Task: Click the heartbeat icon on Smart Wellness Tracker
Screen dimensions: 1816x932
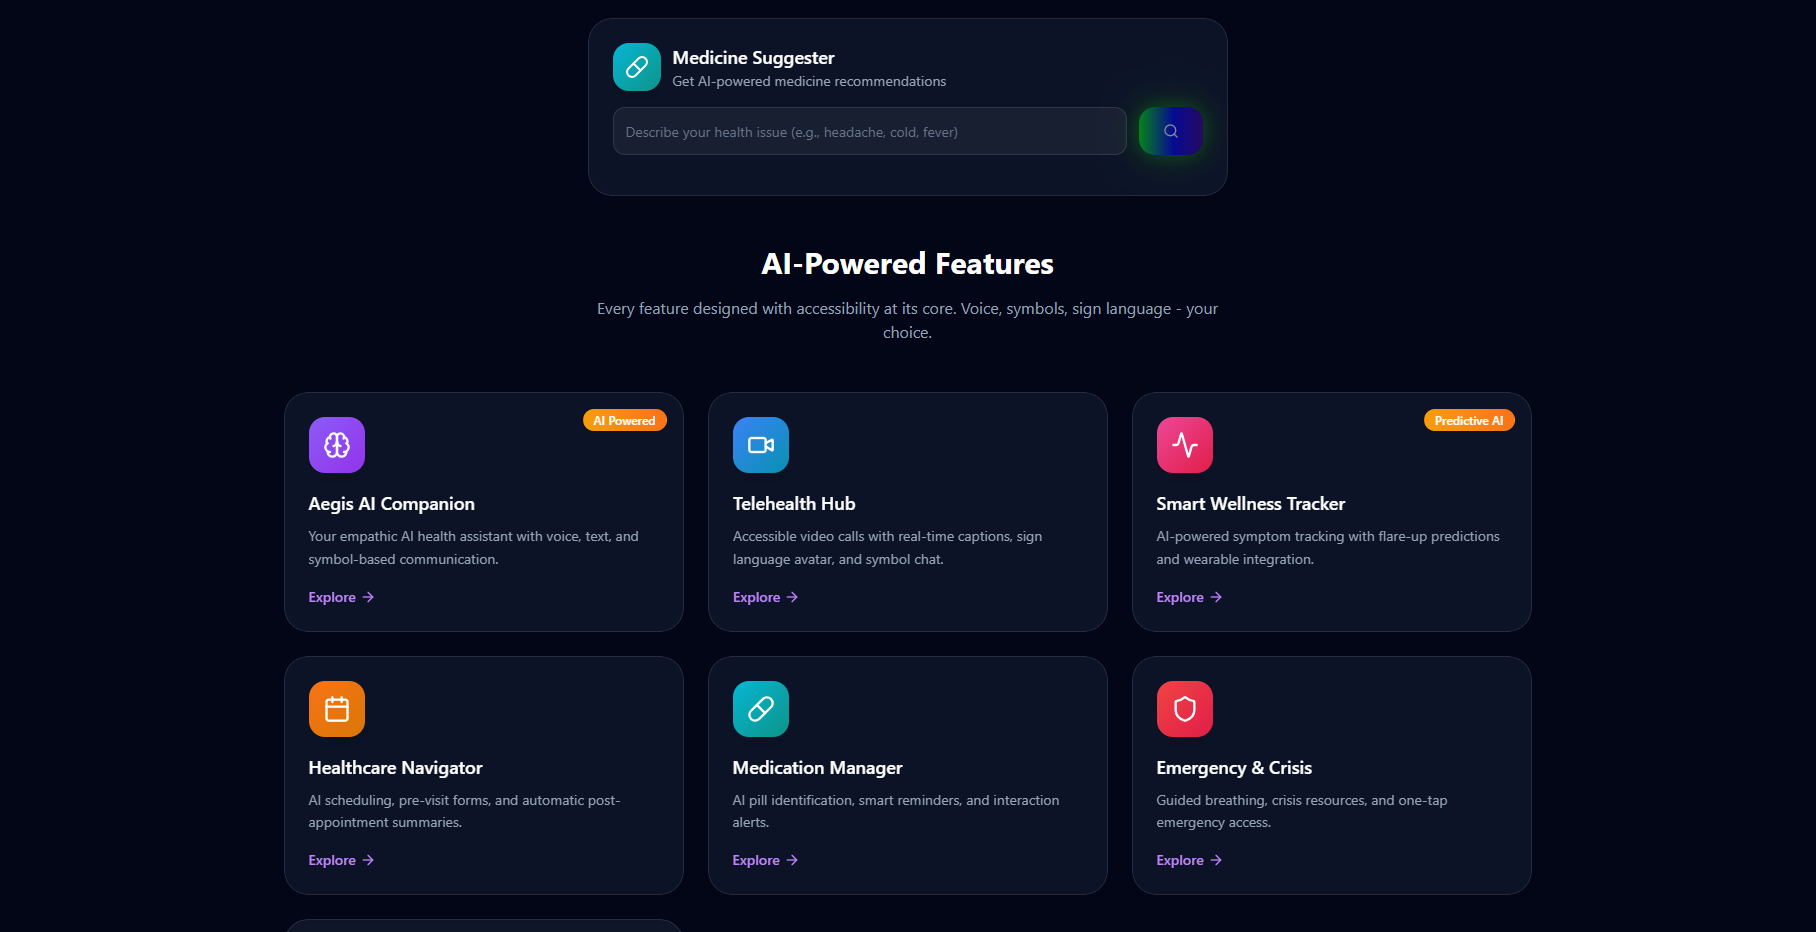Action: (x=1184, y=444)
